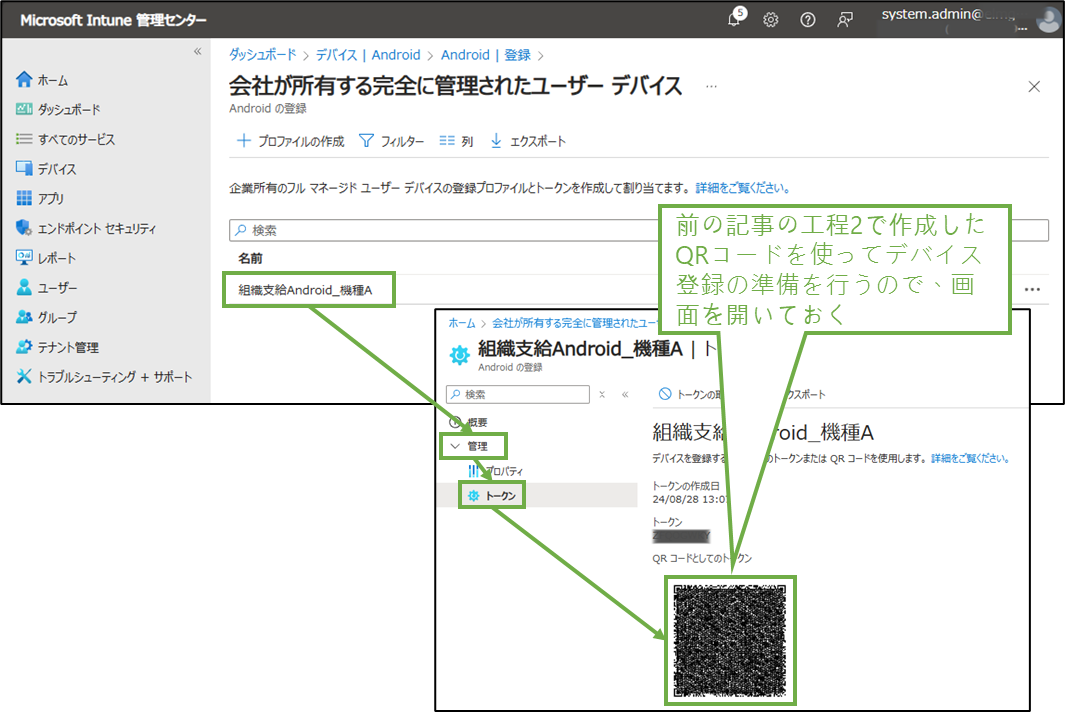Go to ホーム in the sidebar
The height and width of the screenshot is (712, 1065).
pyautogui.click(x=42, y=80)
